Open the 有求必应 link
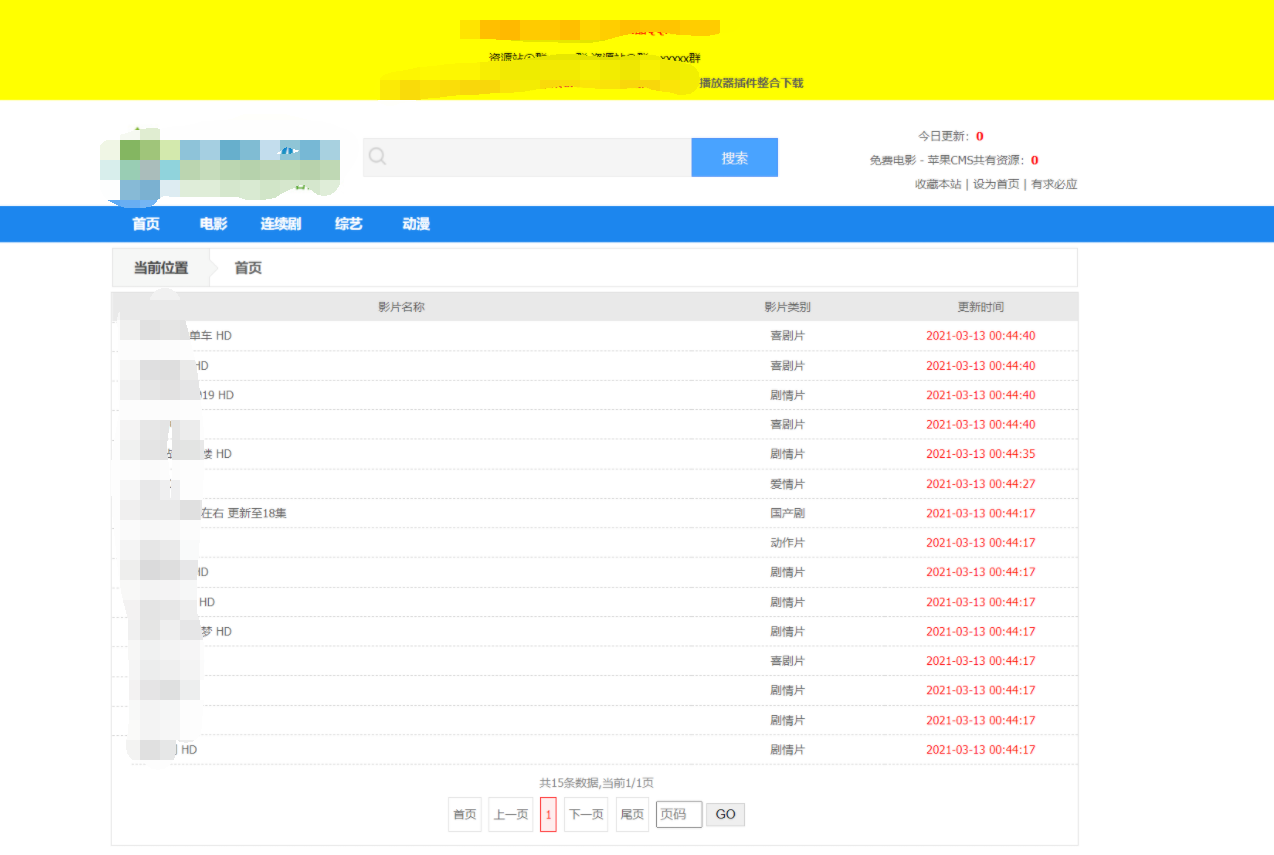Viewport: 1274px width, 855px height. 1054,184
